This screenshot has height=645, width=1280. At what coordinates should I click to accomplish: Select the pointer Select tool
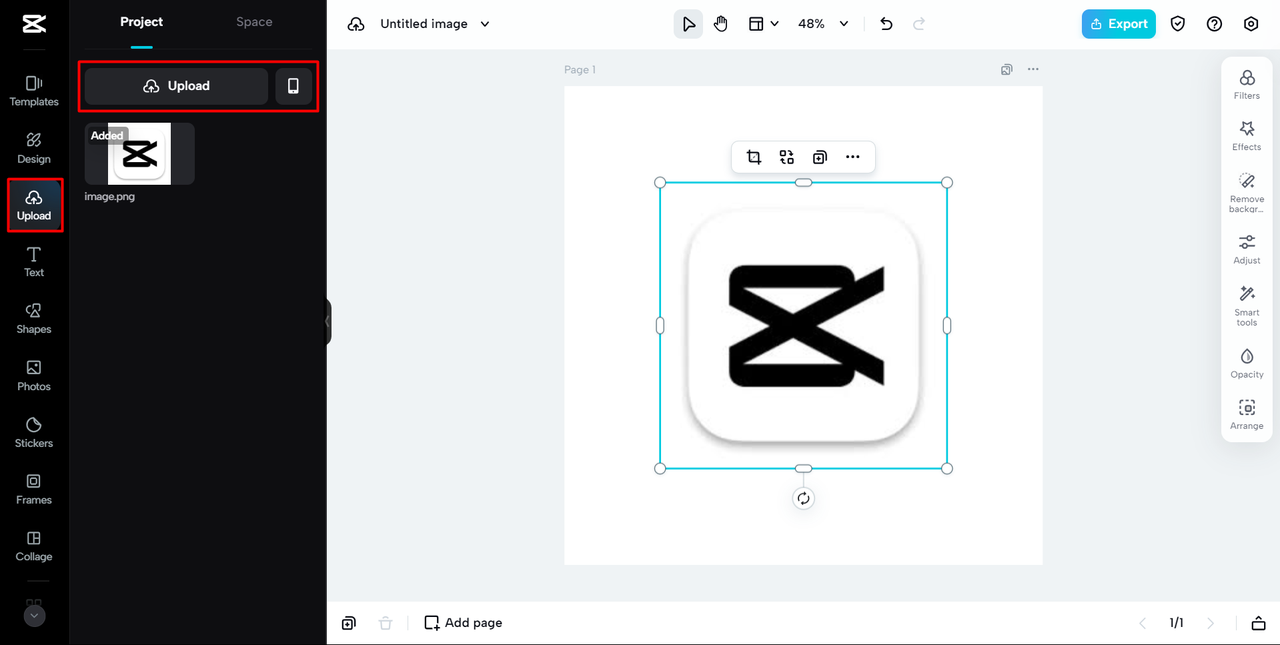click(688, 24)
